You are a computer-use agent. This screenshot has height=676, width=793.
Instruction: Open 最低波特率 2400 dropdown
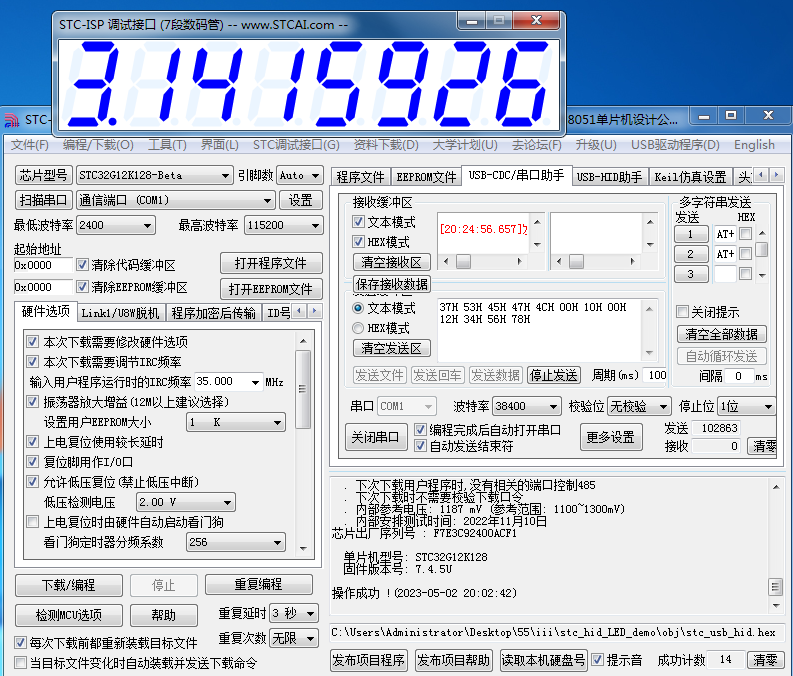coord(116,225)
